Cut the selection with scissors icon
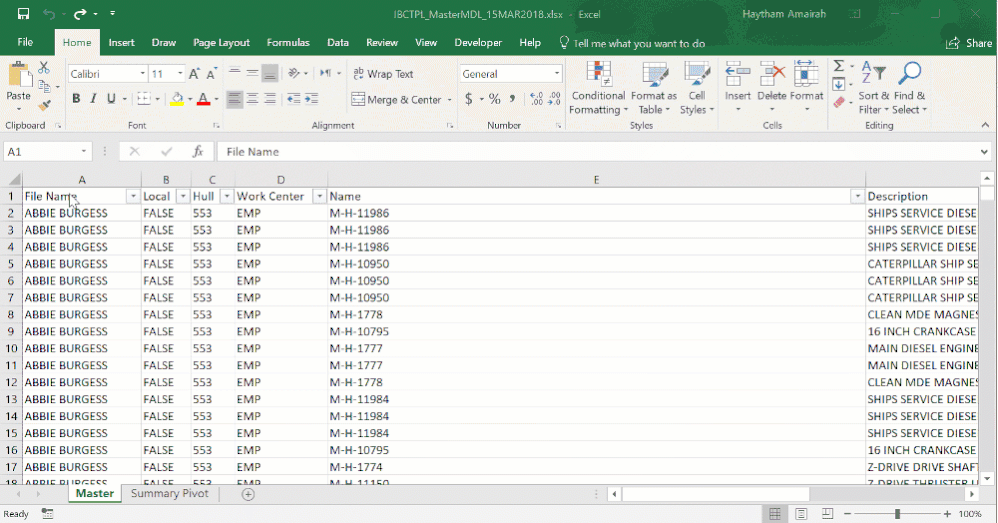This screenshot has height=523, width=998. click(44, 67)
